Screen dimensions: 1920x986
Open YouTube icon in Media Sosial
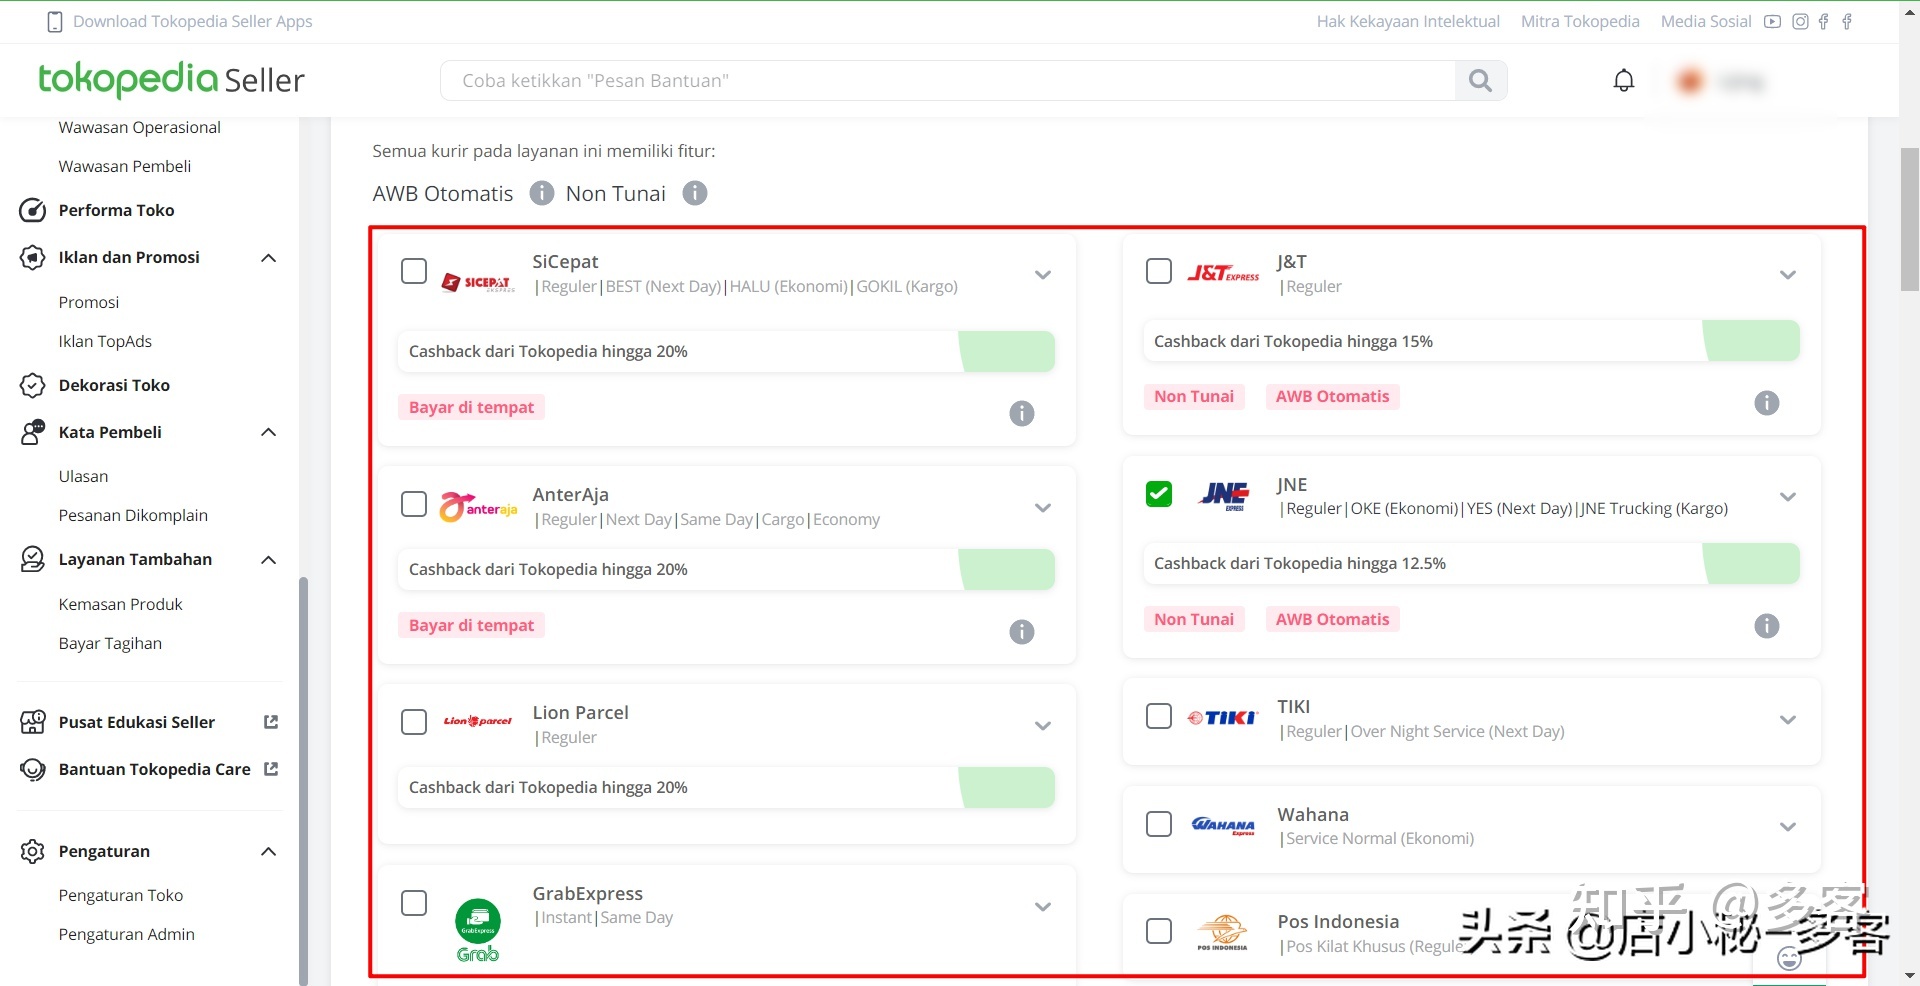(x=1772, y=22)
